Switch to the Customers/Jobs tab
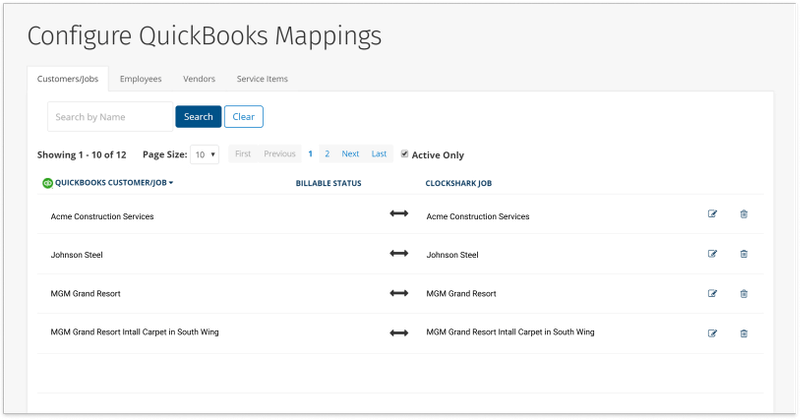This screenshot has height=419, width=800. click(x=68, y=79)
